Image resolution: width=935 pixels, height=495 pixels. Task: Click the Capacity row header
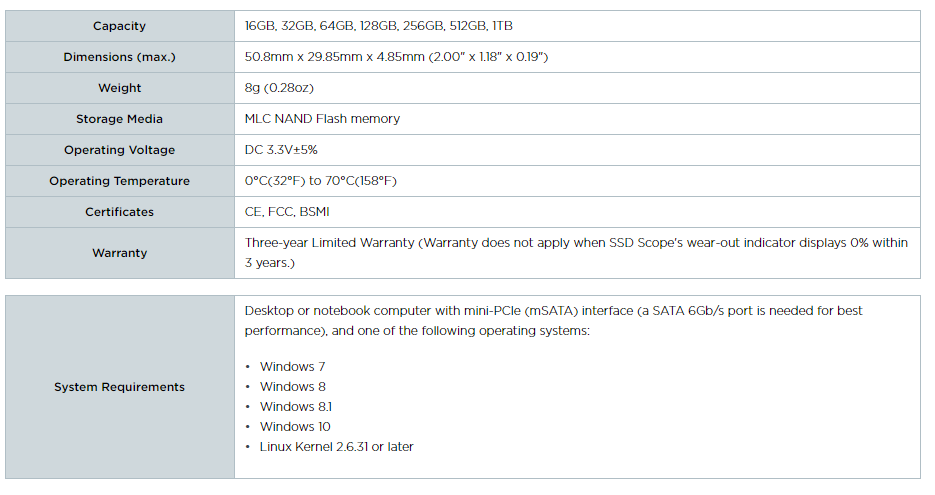tap(119, 26)
